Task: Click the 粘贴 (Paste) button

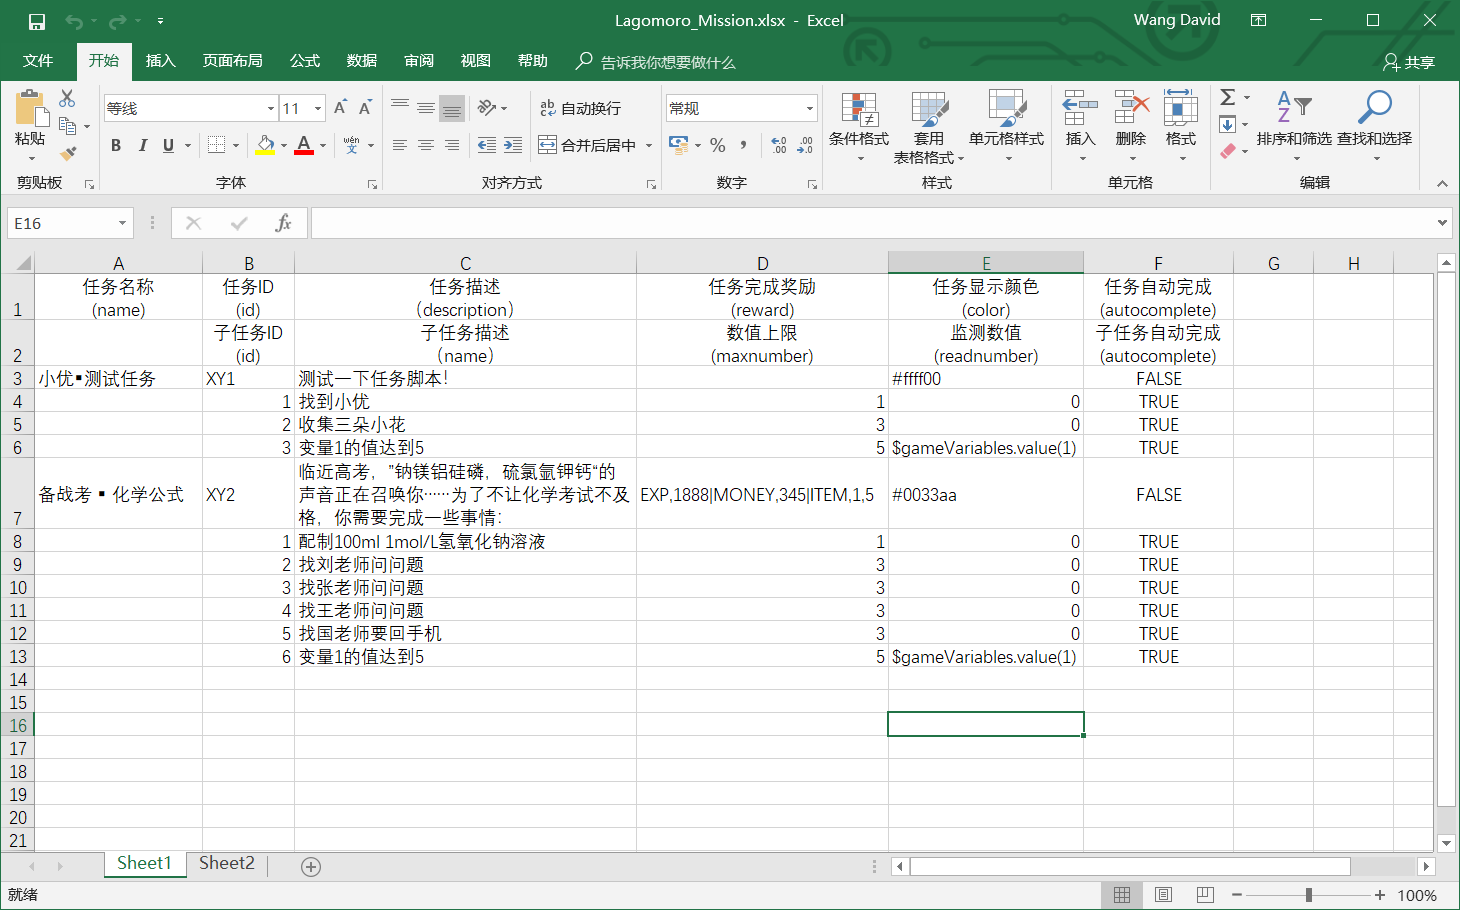Action: point(30,127)
